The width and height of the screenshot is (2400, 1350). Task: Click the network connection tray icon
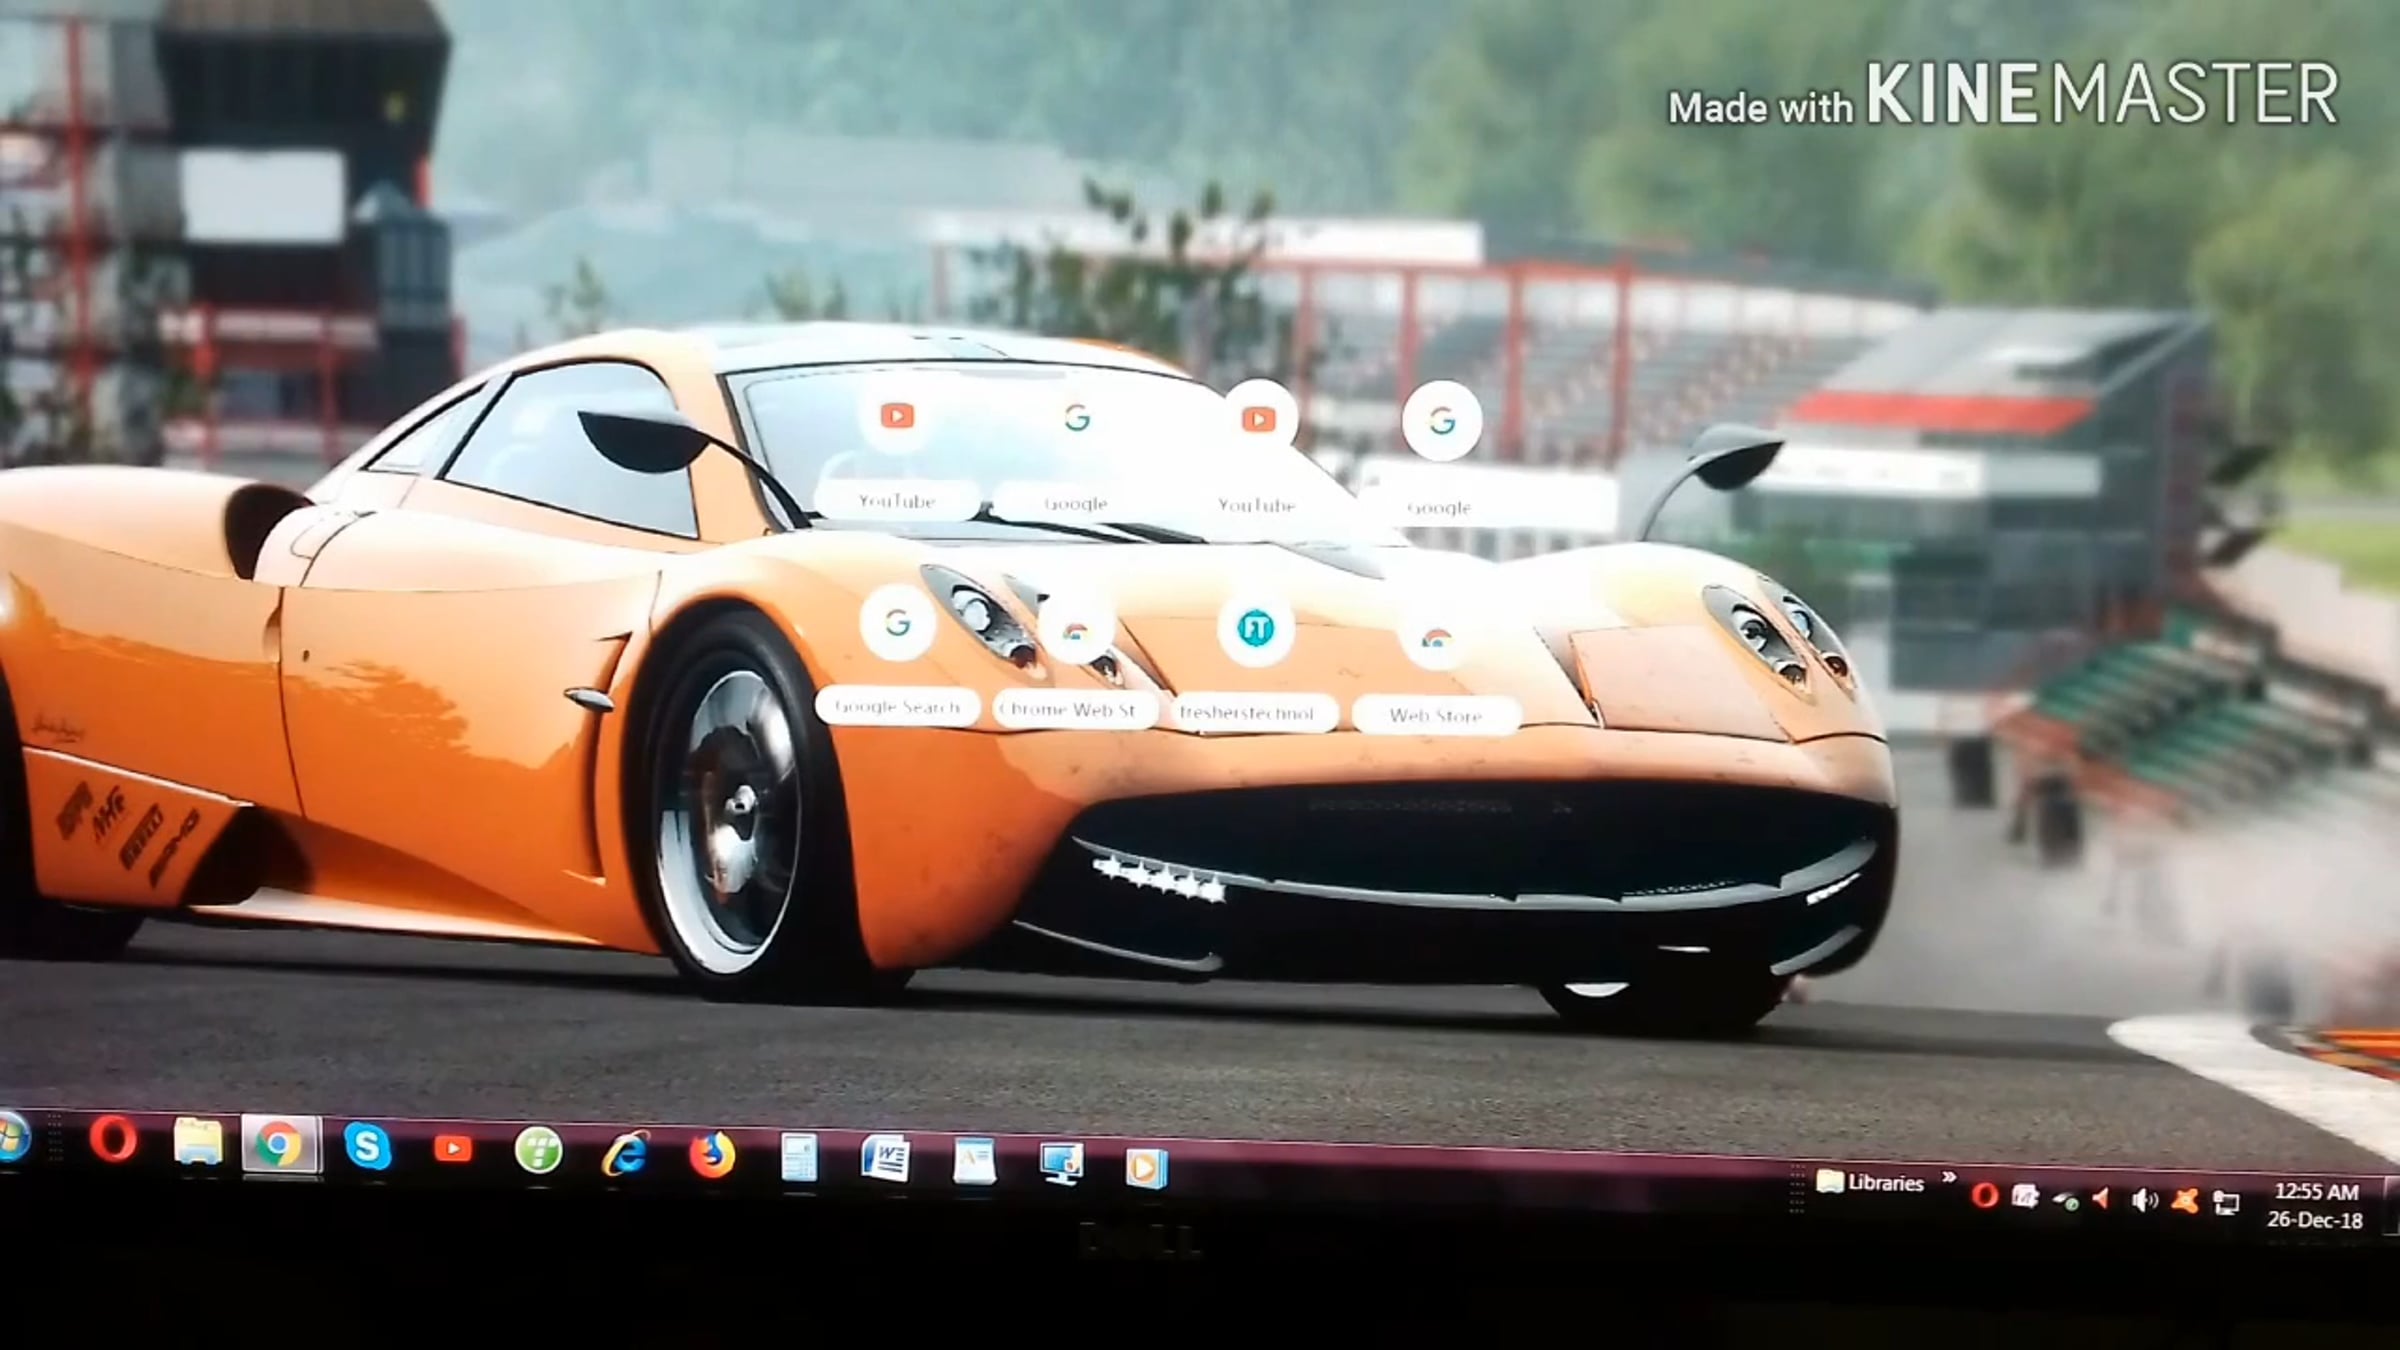pos(2226,1202)
